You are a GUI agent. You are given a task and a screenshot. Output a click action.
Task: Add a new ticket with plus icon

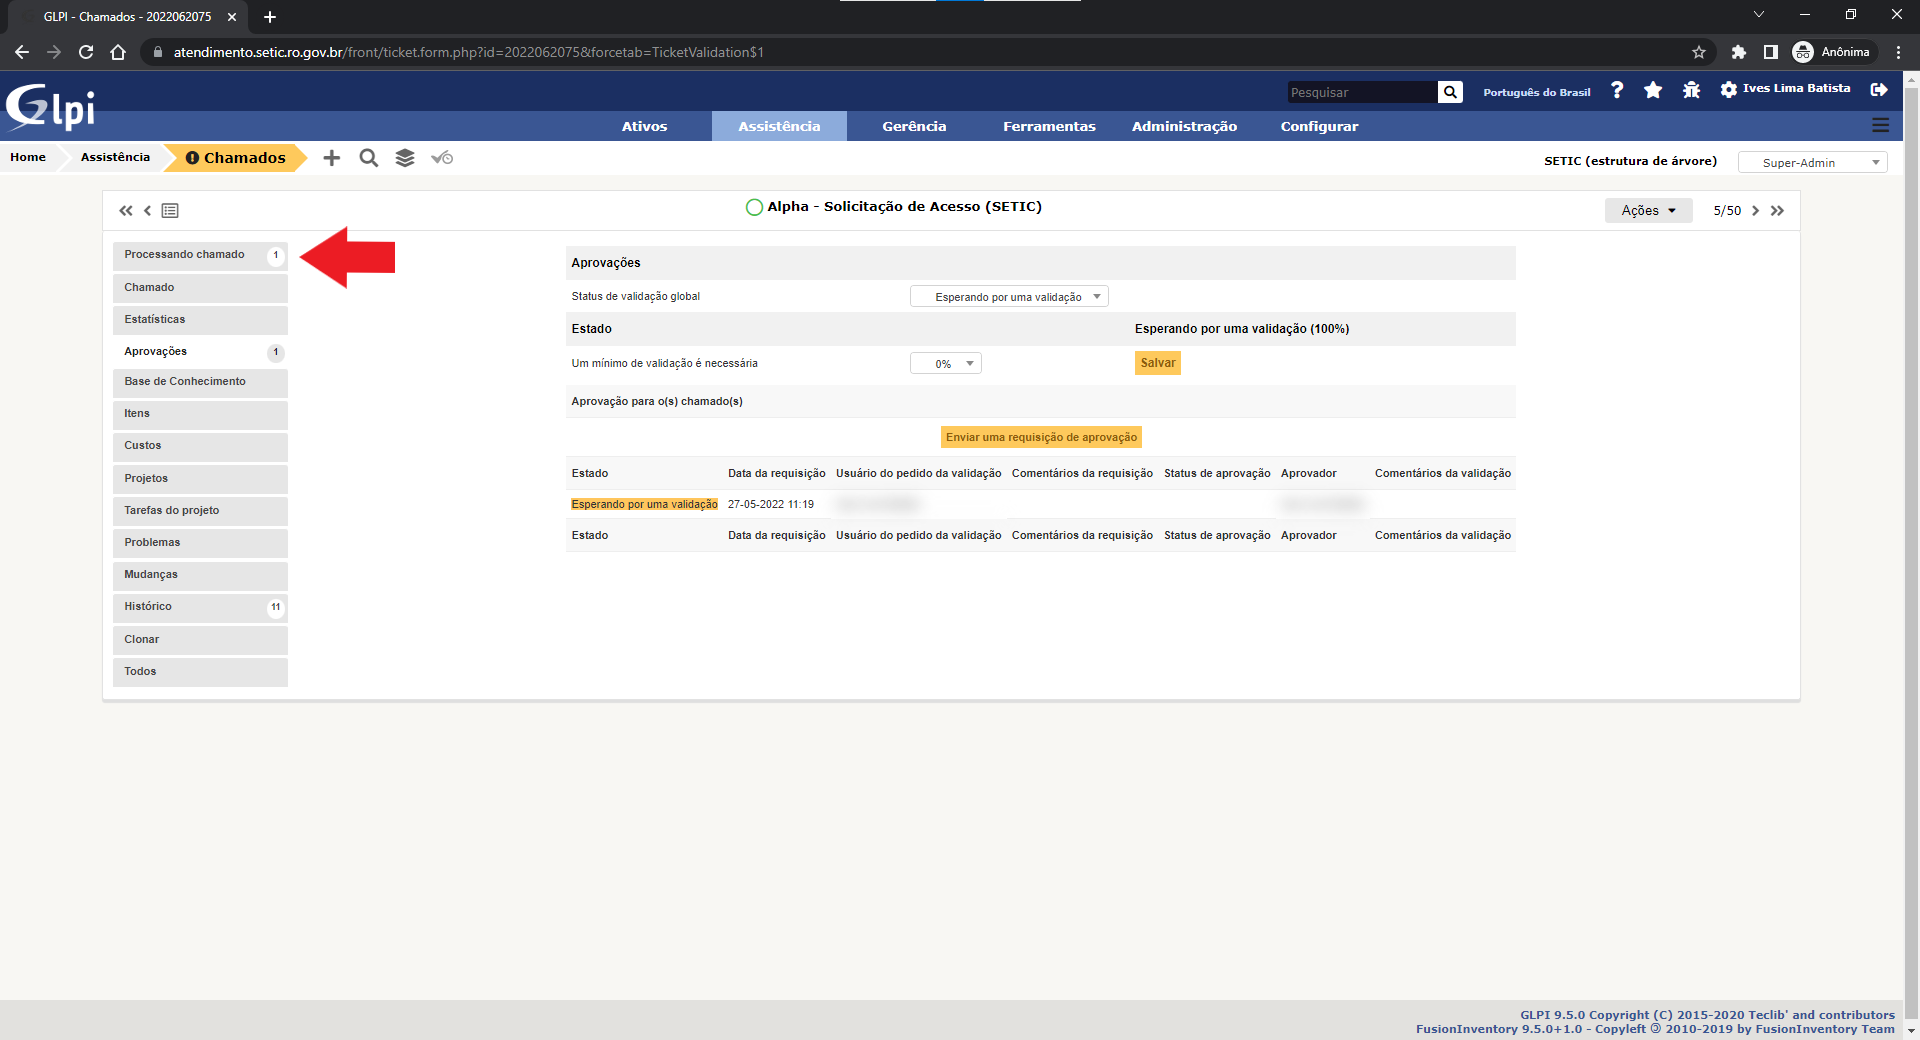tap(332, 158)
